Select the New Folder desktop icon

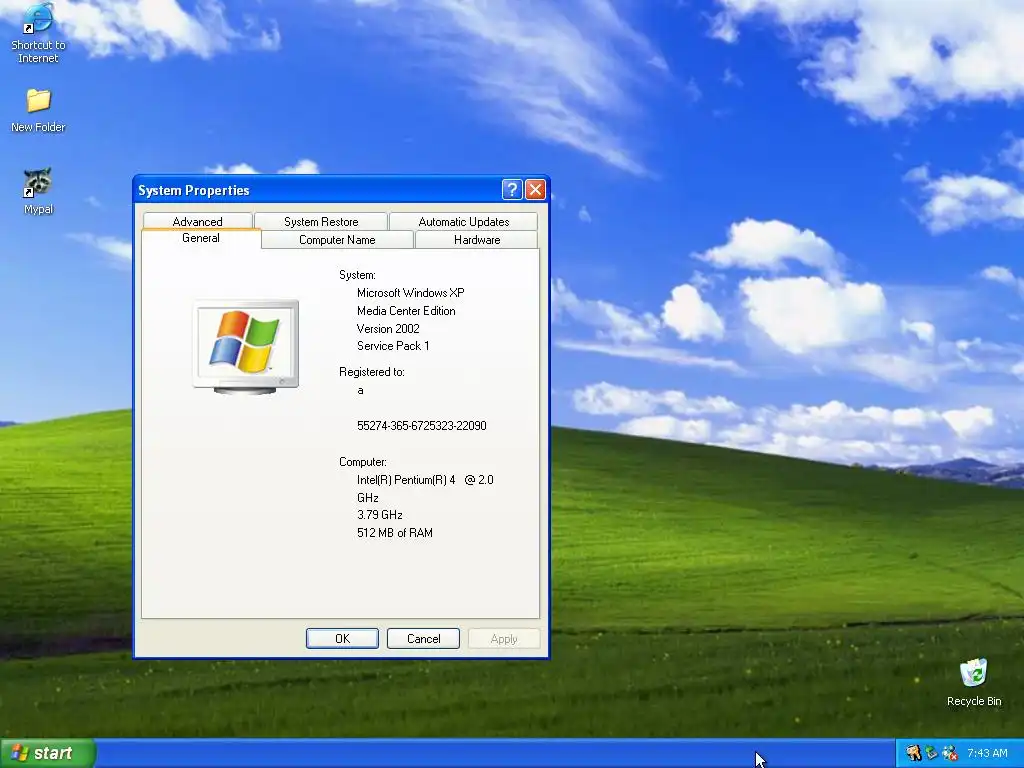click(38, 110)
